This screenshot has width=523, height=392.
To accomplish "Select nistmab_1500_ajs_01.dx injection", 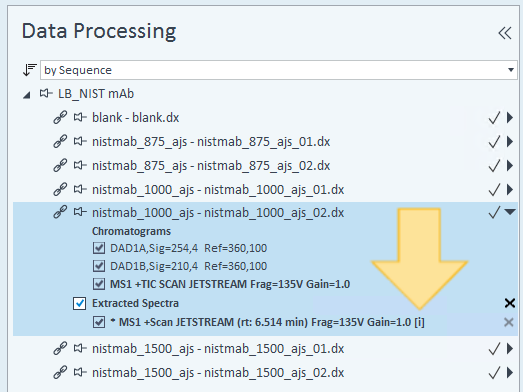I will tap(218, 349).
